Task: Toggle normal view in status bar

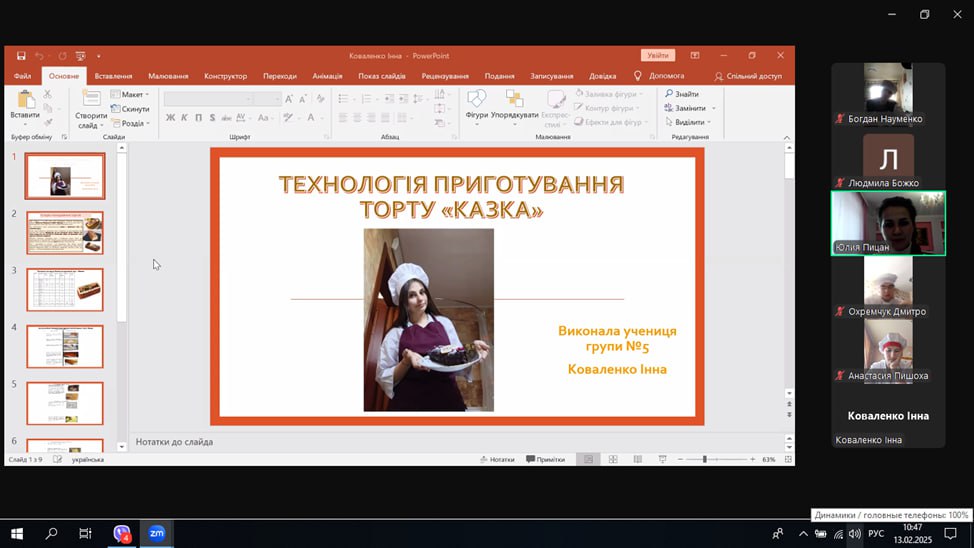Action: coord(587,459)
